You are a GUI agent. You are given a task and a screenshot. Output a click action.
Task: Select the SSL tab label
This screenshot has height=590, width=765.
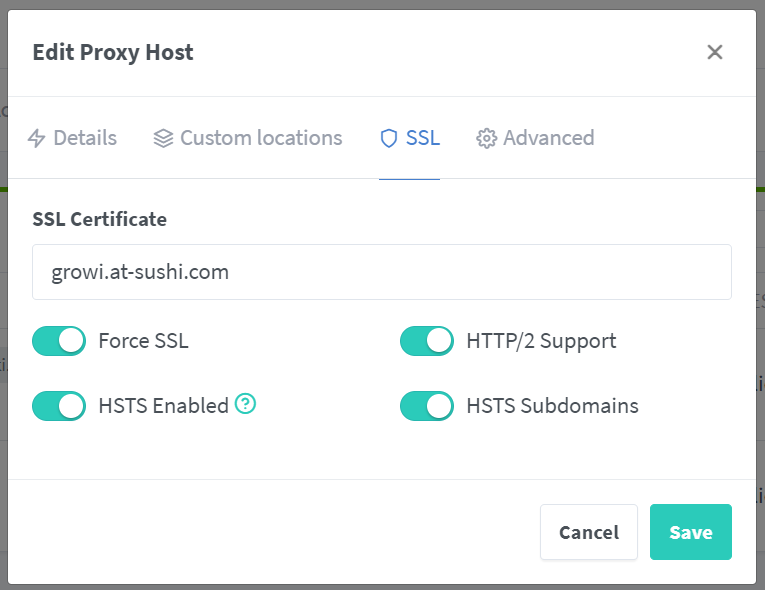click(423, 138)
